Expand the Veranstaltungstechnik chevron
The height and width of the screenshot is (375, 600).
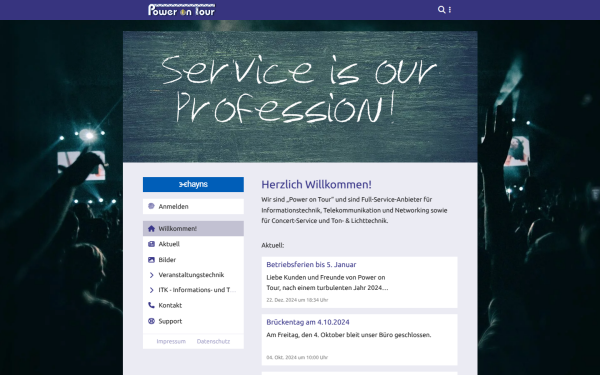coord(151,275)
